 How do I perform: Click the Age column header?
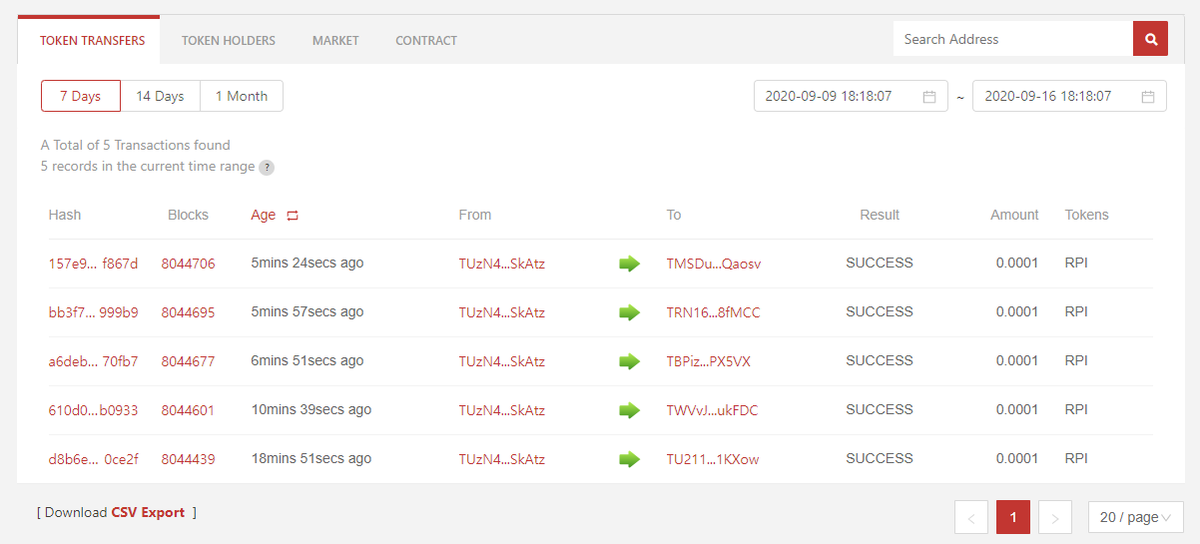coord(263,215)
